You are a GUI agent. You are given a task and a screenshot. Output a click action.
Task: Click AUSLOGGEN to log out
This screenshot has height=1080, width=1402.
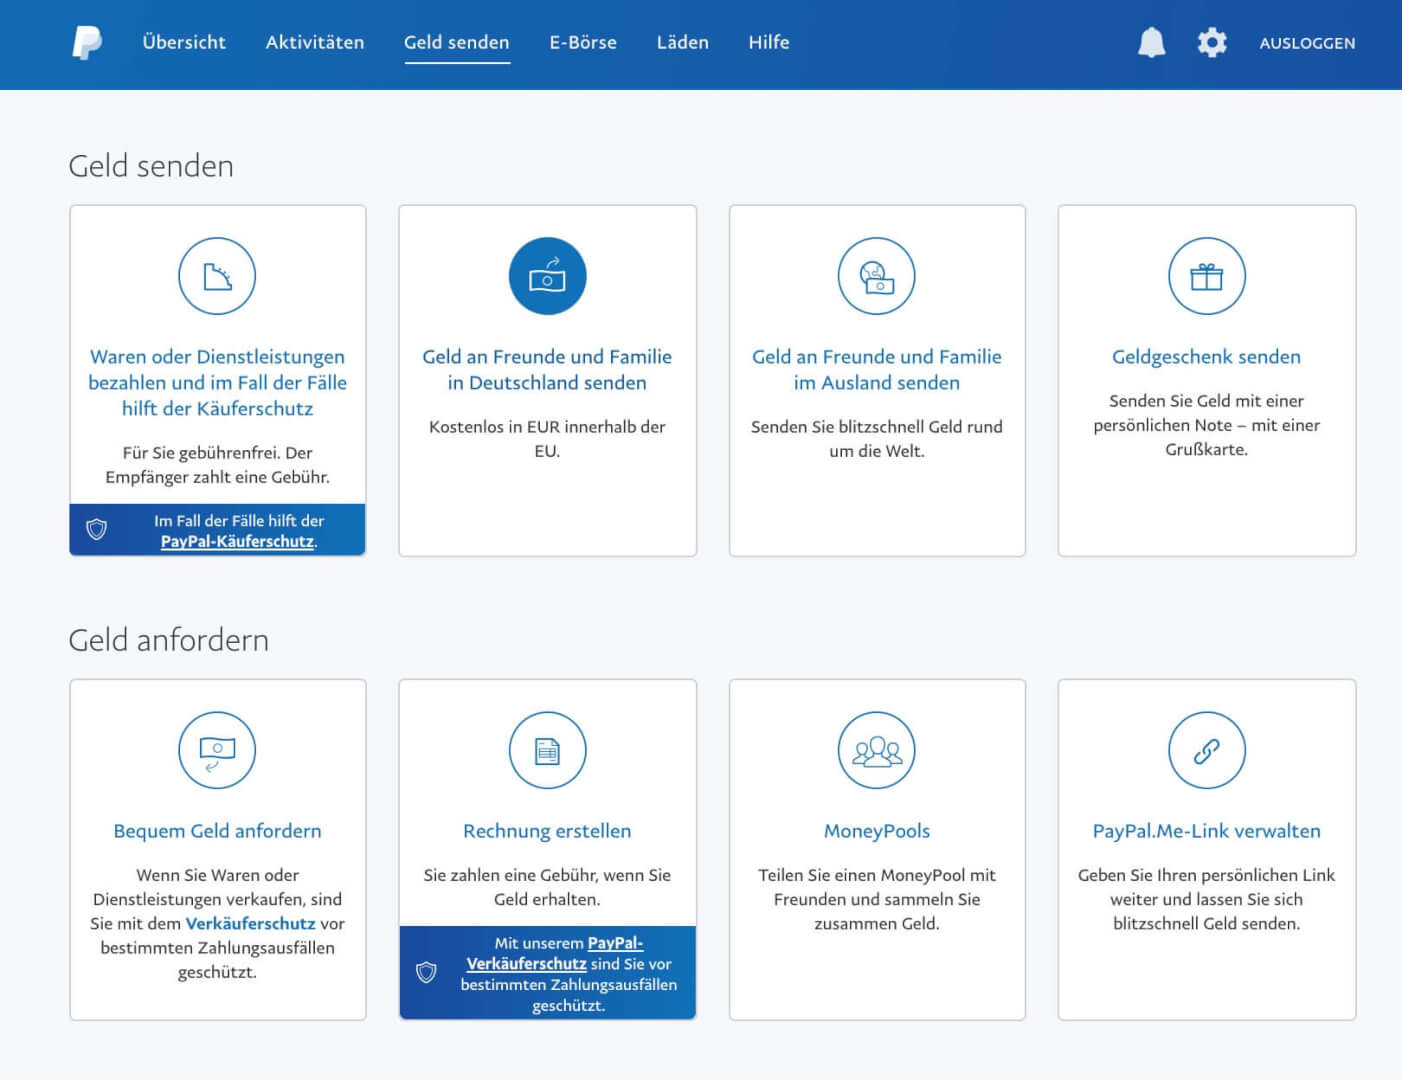tap(1307, 43)
